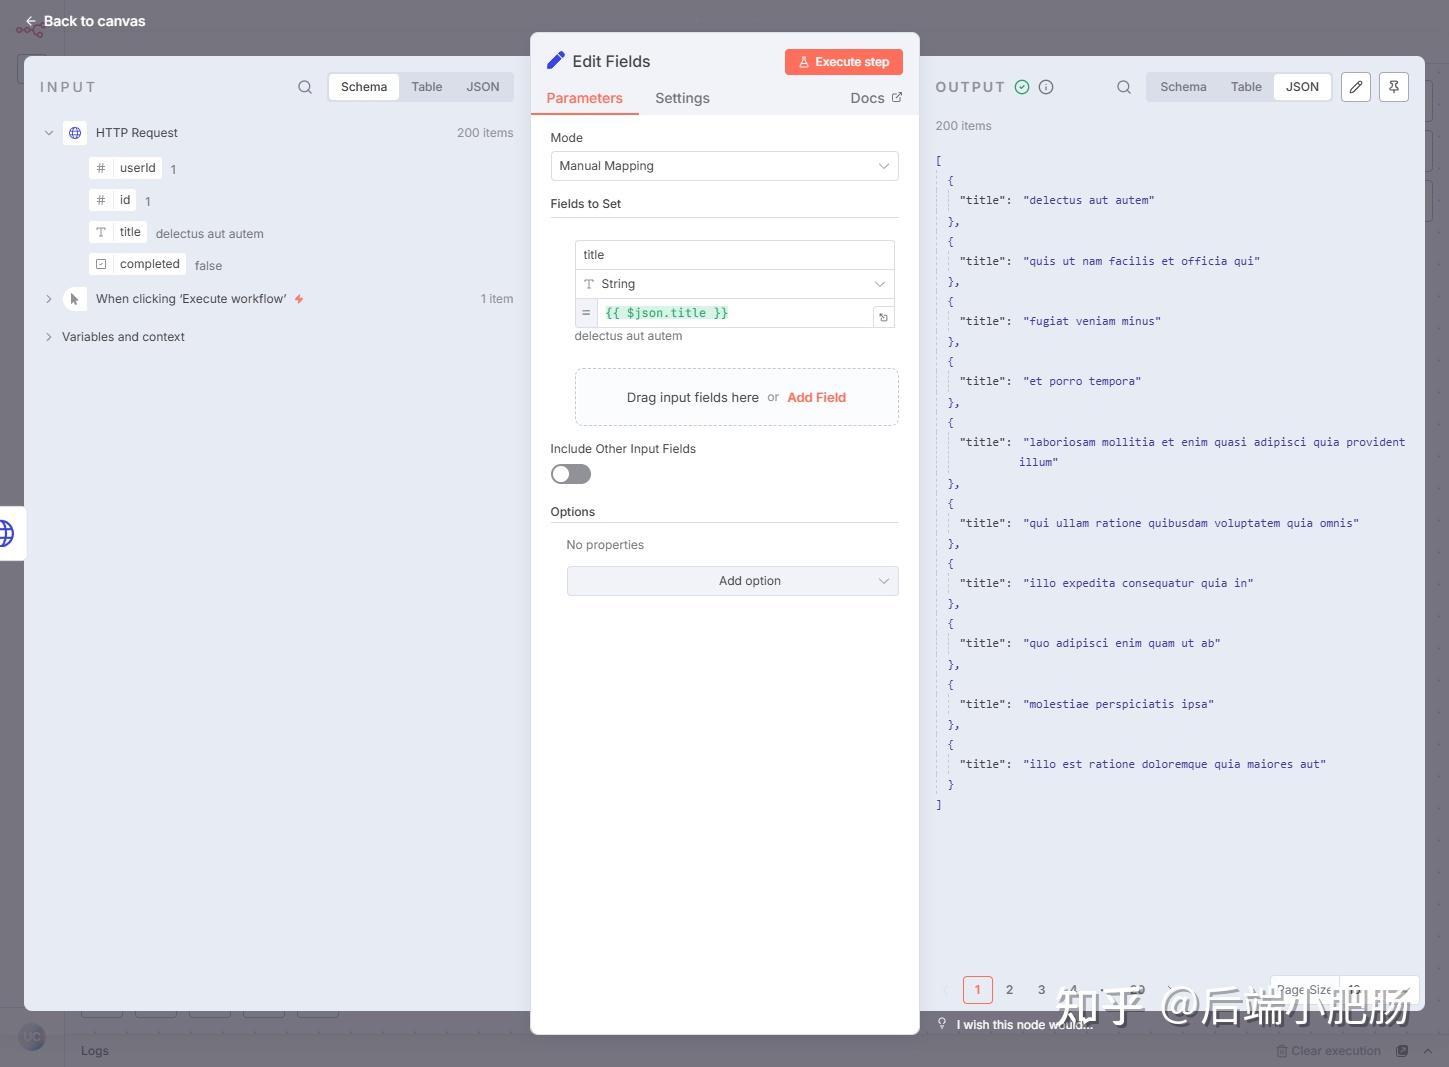Select the completed schema field

point(137,264)
